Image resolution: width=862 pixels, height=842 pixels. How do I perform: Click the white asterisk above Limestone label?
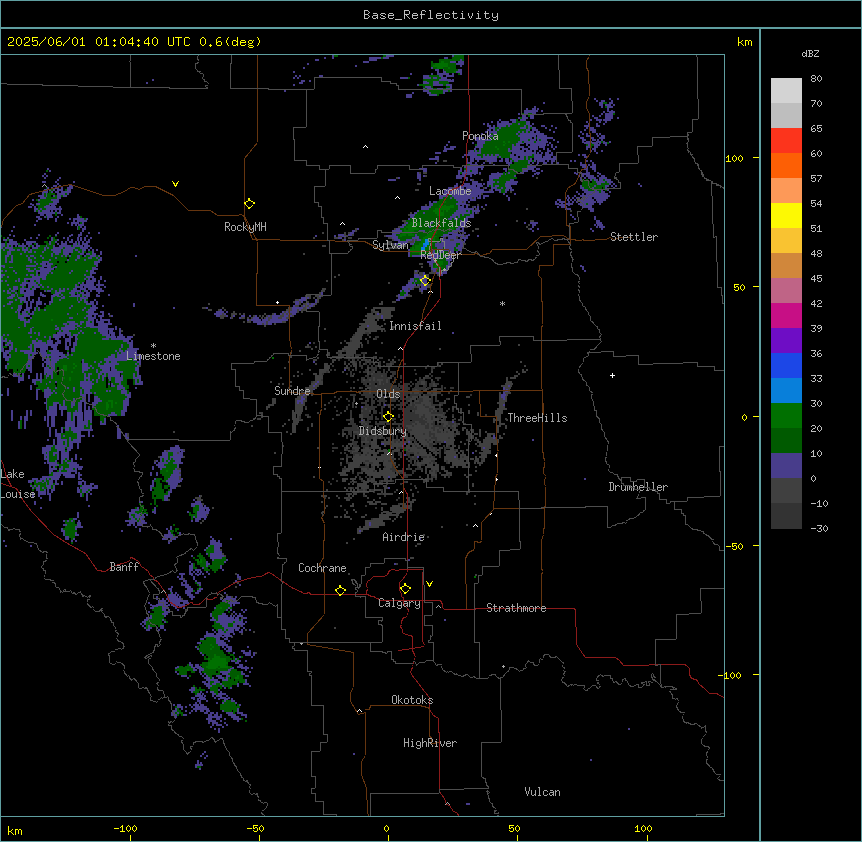(x=153, y=346)
